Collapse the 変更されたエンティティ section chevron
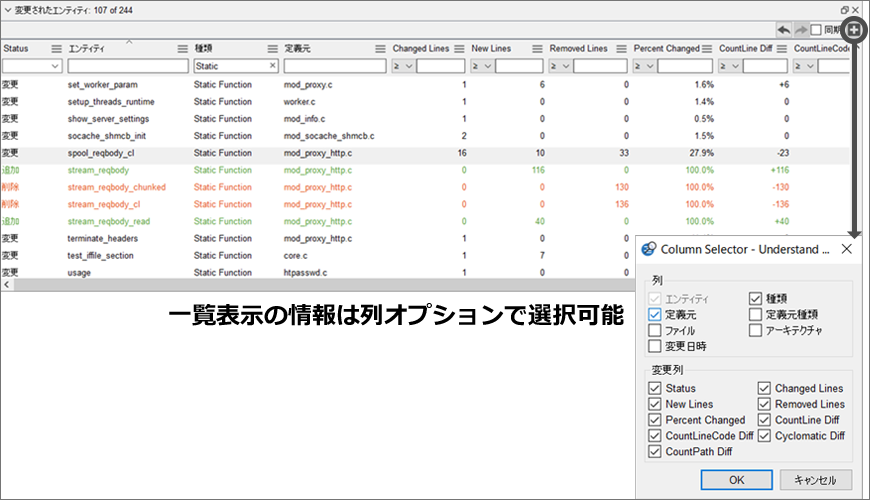Viewport: 870px width, 500px height. point(8,10)
